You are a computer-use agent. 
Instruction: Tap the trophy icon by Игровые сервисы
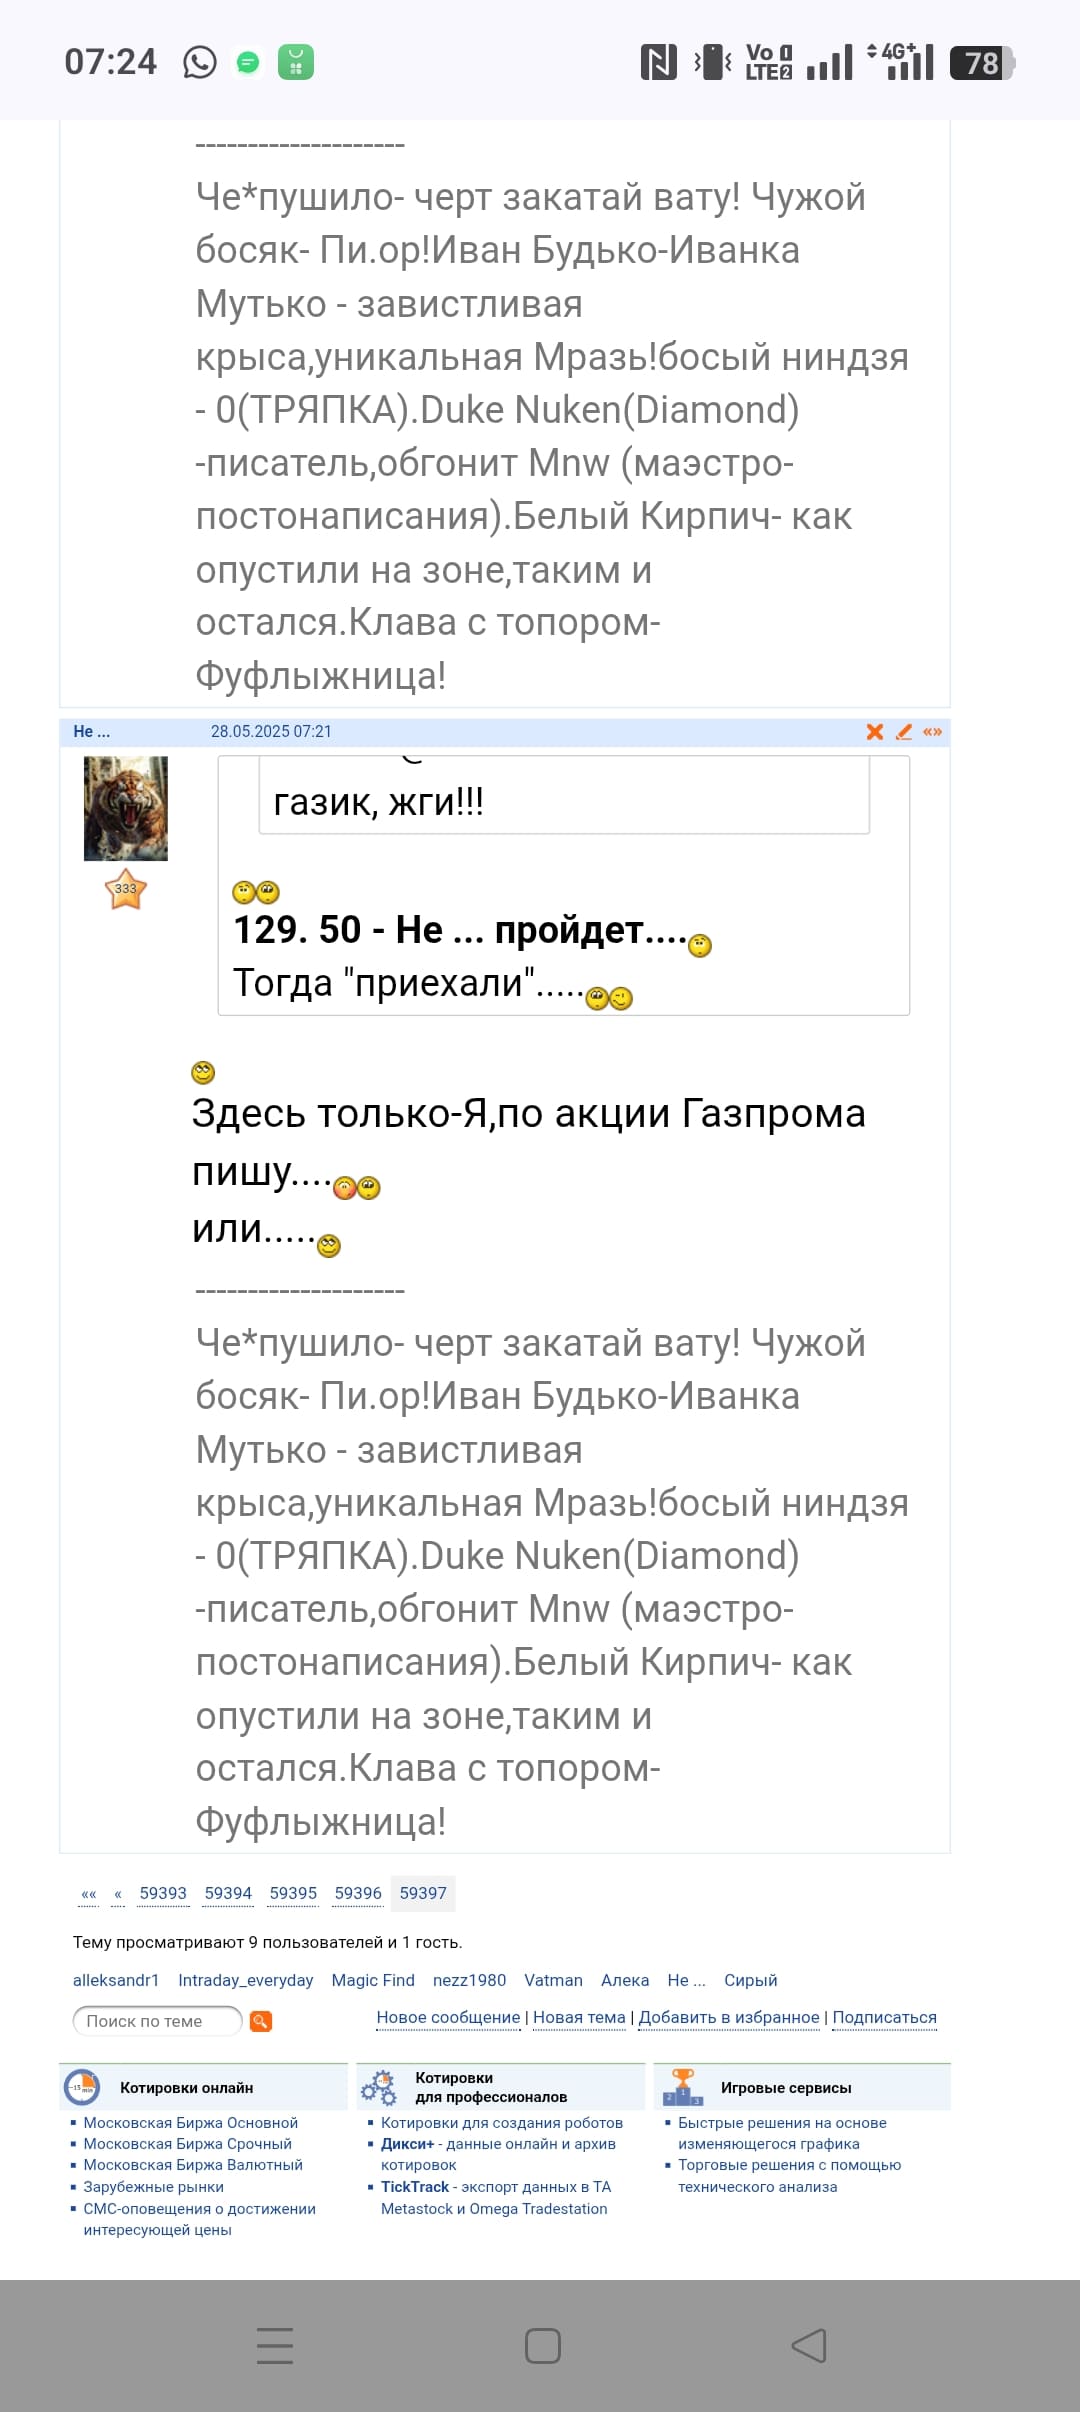[x=683, y=2087]
